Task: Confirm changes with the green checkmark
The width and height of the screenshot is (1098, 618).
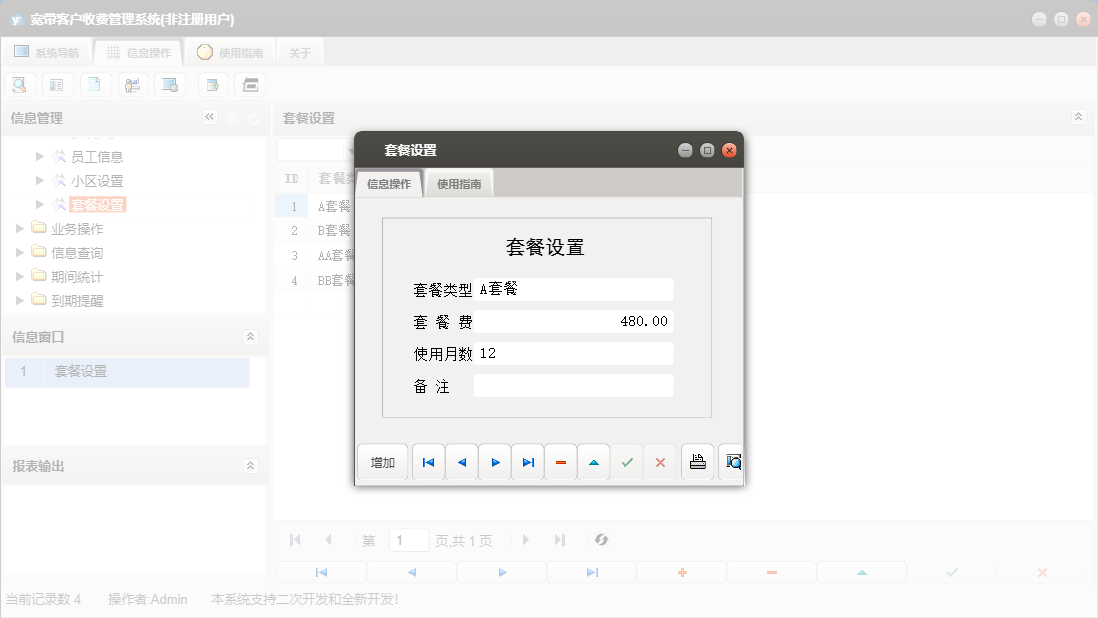Action: [x=627, y=461]
